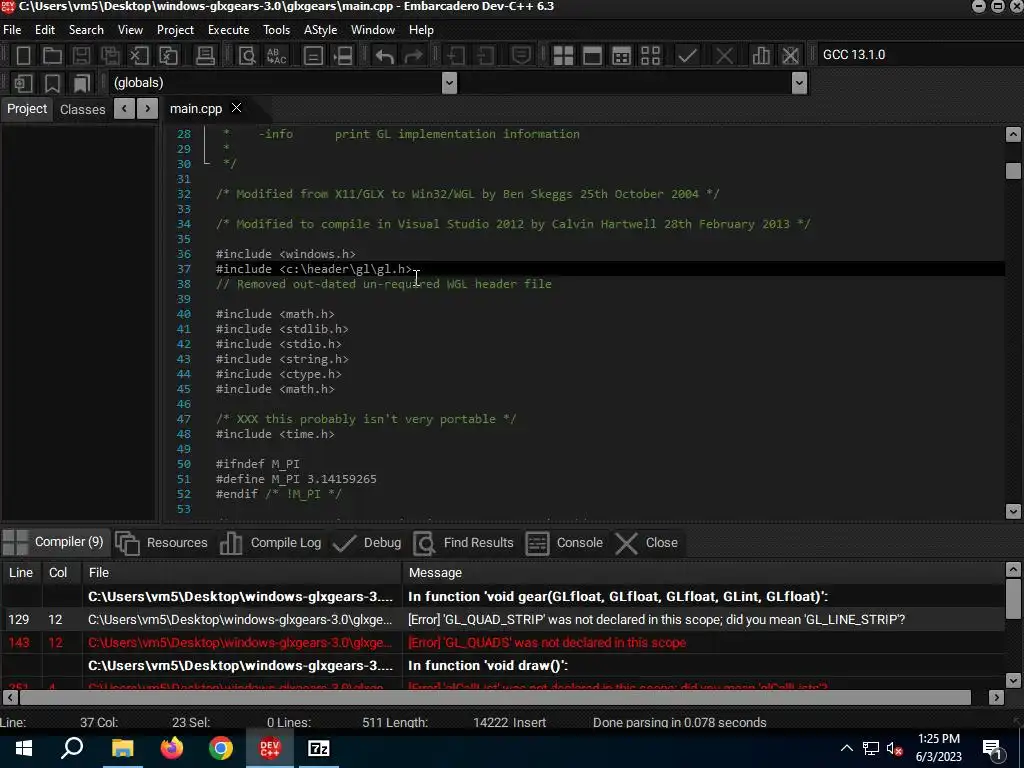Viewport: 1024px width, 768px height.
Task: Click Close to hide the bottom panel
Action: (647, 543)
